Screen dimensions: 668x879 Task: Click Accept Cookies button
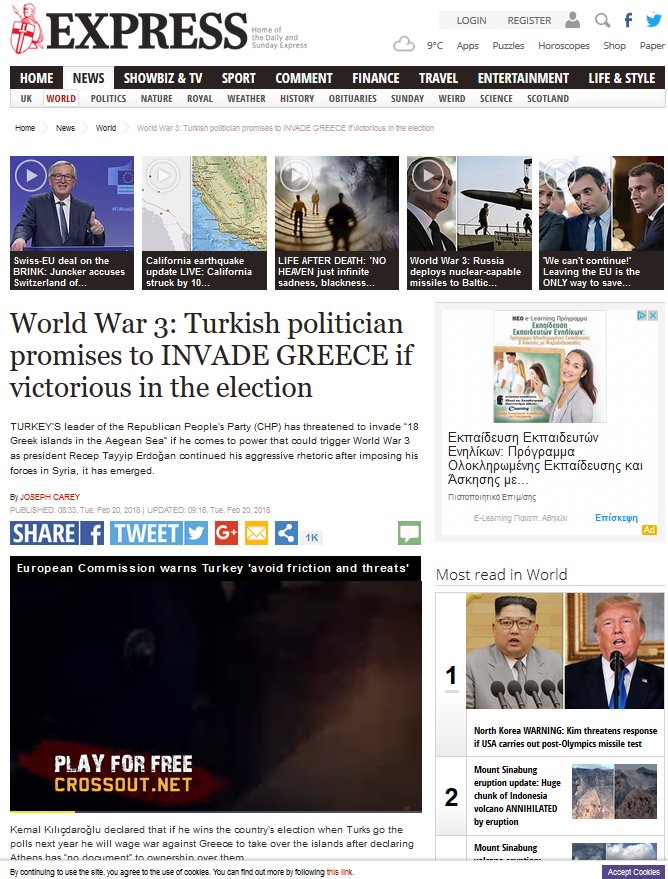point(633,872)
